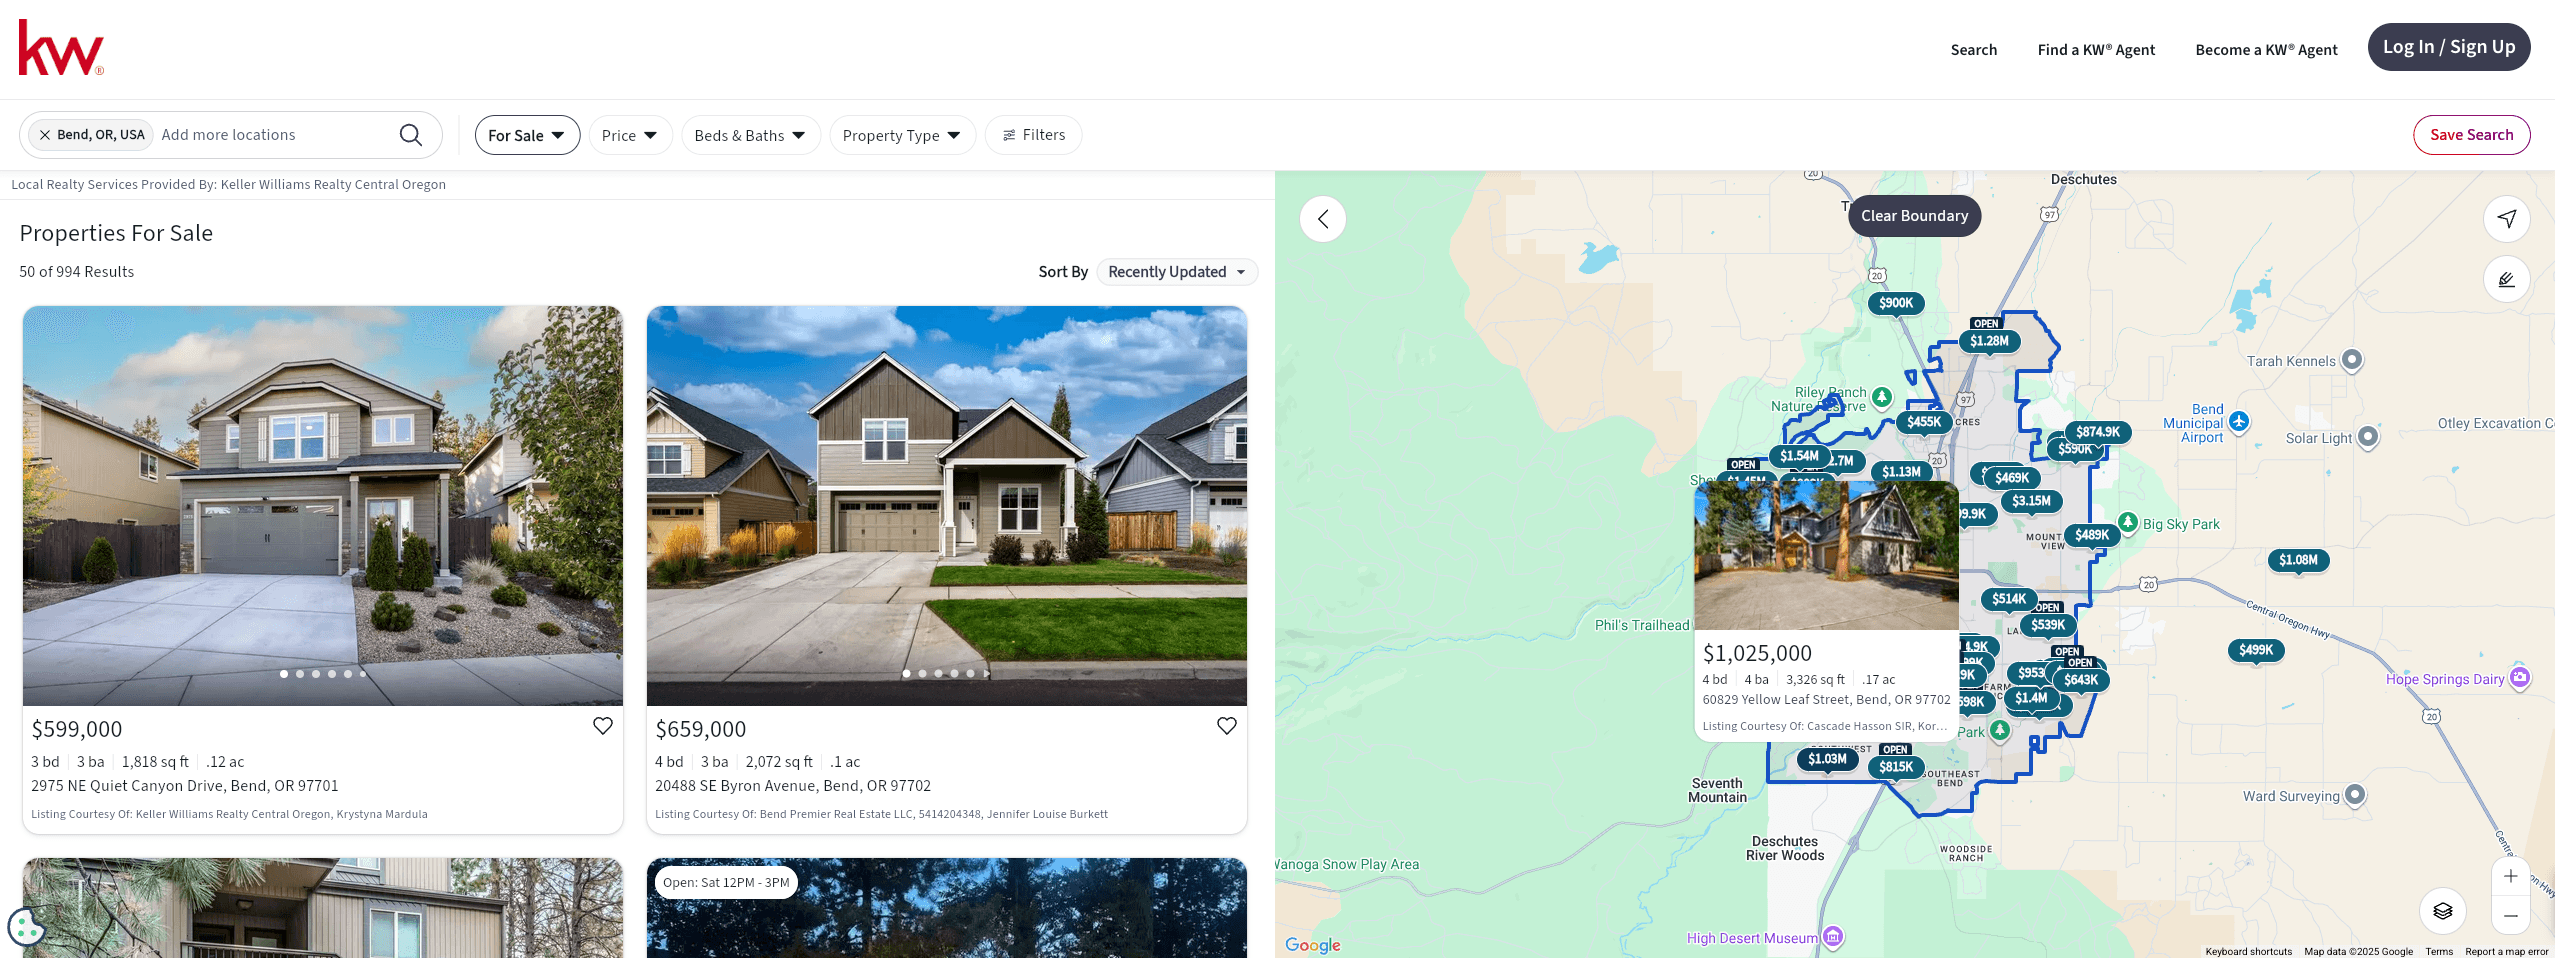Open cookie preferences icon
Viewport: 2555px width, 958px height.
(x=26, y=926)
